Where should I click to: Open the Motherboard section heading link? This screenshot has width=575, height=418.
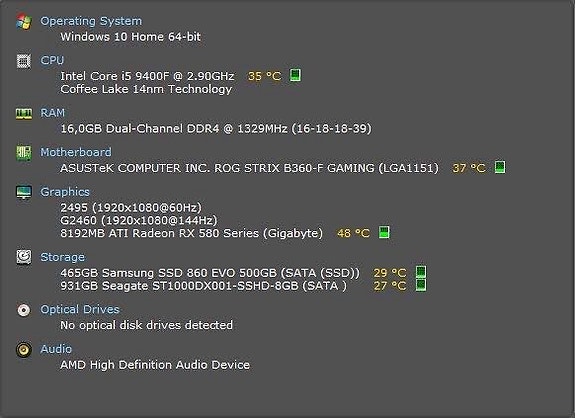(x=76, y=152)
